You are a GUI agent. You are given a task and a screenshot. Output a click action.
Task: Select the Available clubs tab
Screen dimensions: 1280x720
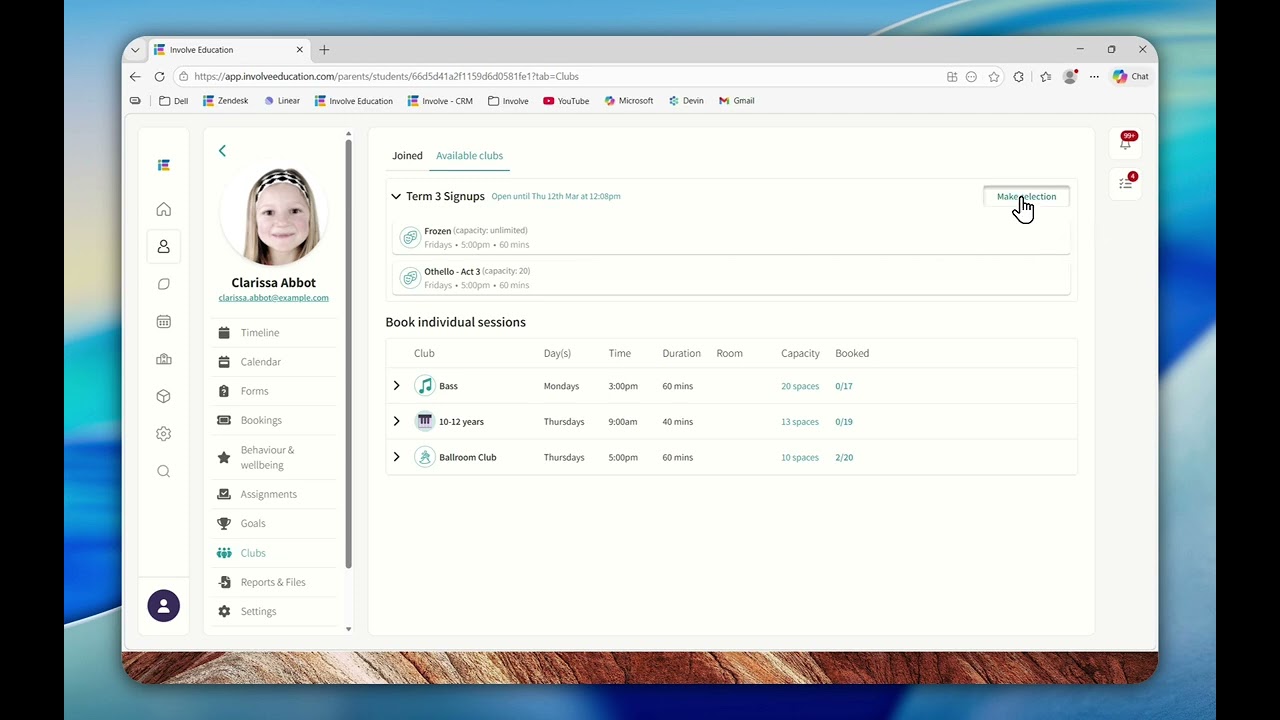[x=470, y=156]
